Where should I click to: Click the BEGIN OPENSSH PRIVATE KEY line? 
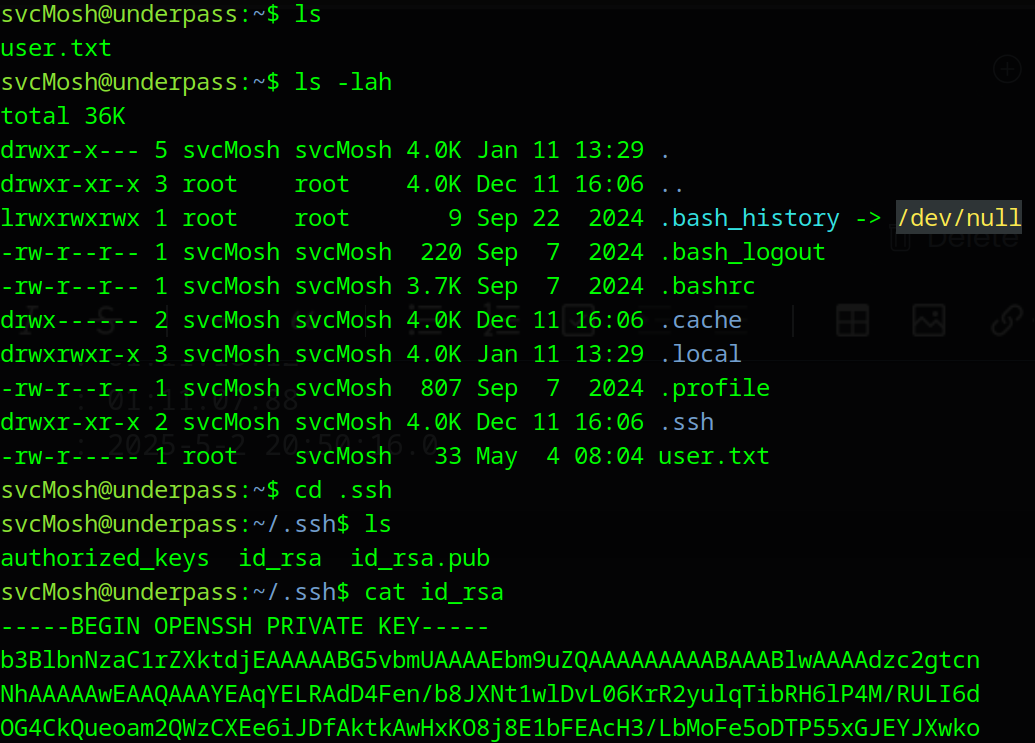[x=244, y=625]
